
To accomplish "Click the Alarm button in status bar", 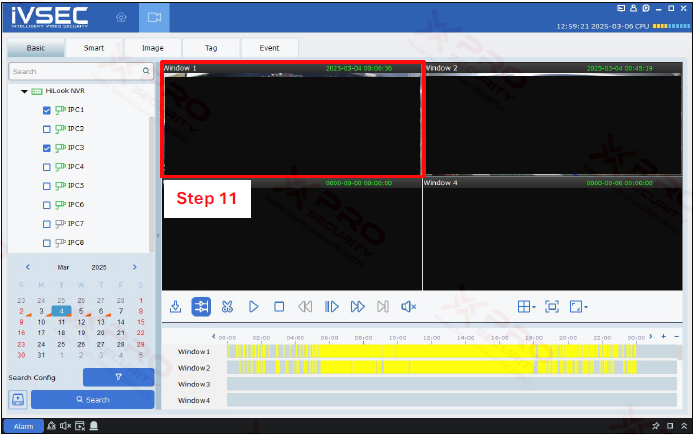I will [x=23, y=426].
